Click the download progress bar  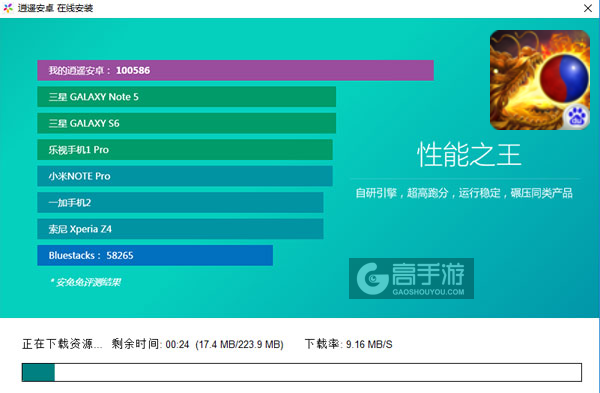302,372
